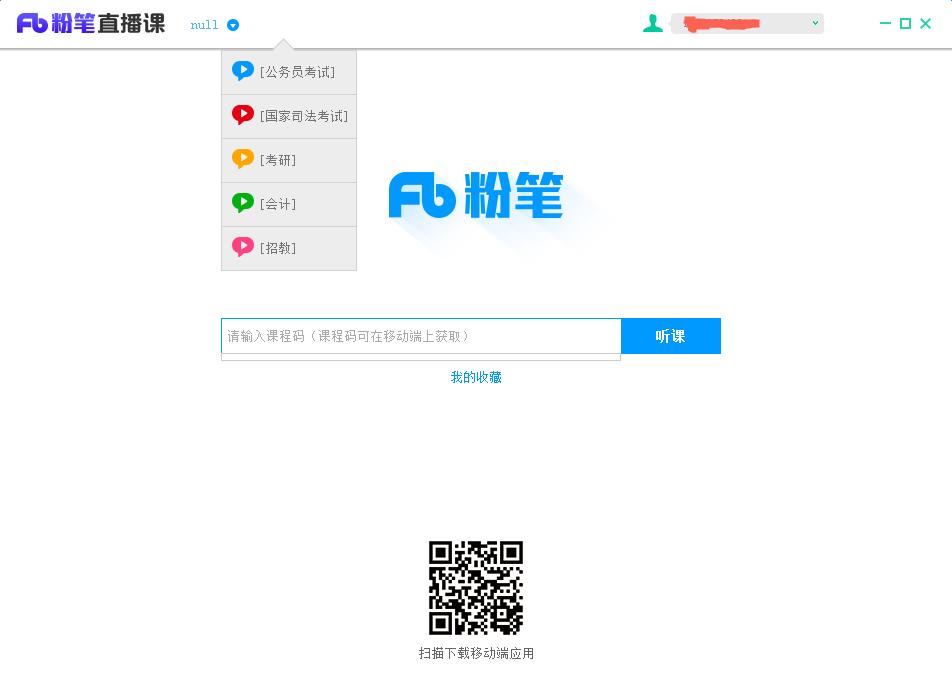Open the user account dropdown
Image resolution: width=952 pixels, height=692 pixels.
pos(747,23)
